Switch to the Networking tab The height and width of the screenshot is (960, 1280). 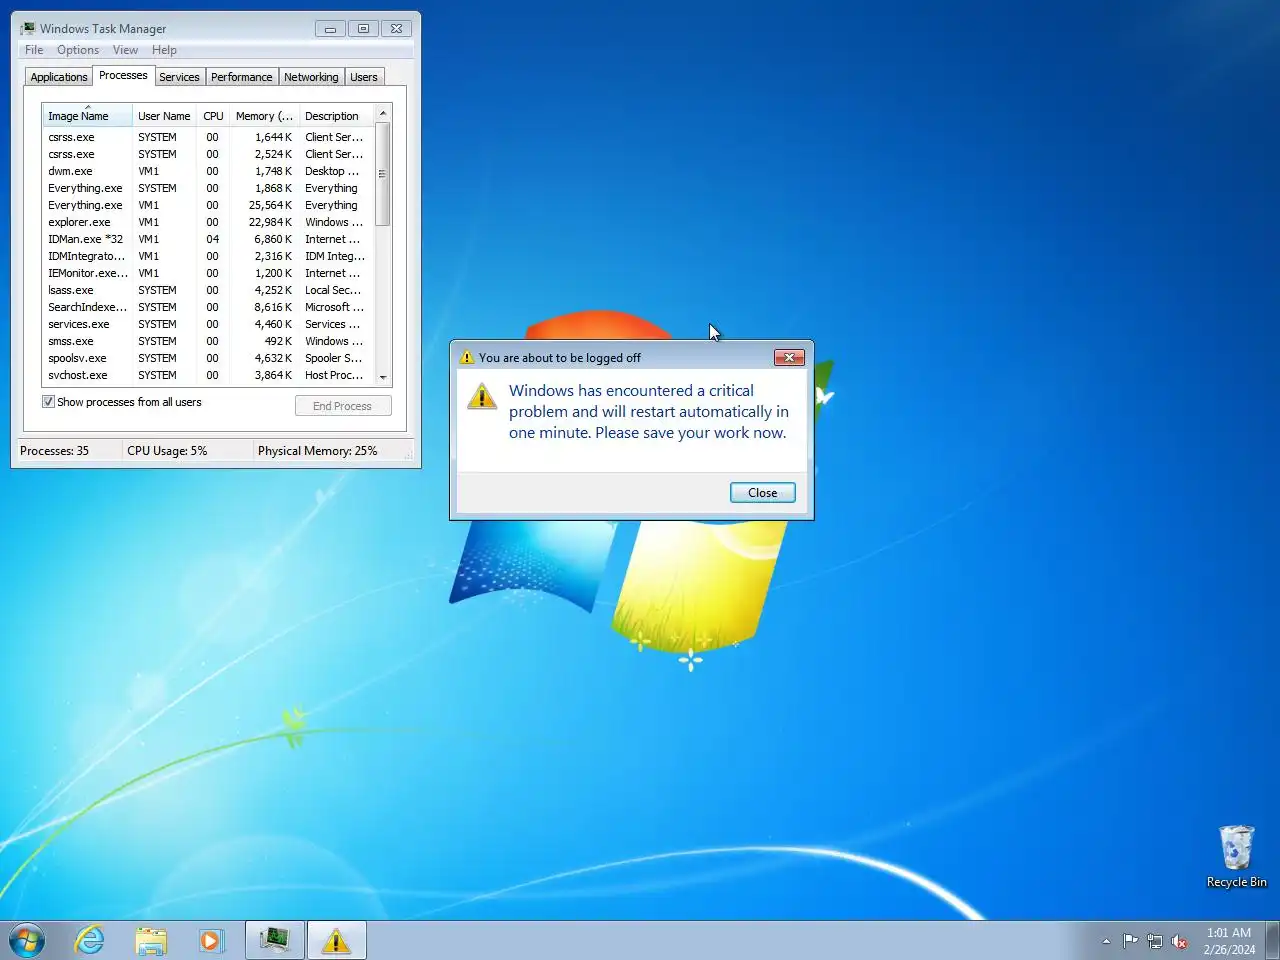(311, 77)
